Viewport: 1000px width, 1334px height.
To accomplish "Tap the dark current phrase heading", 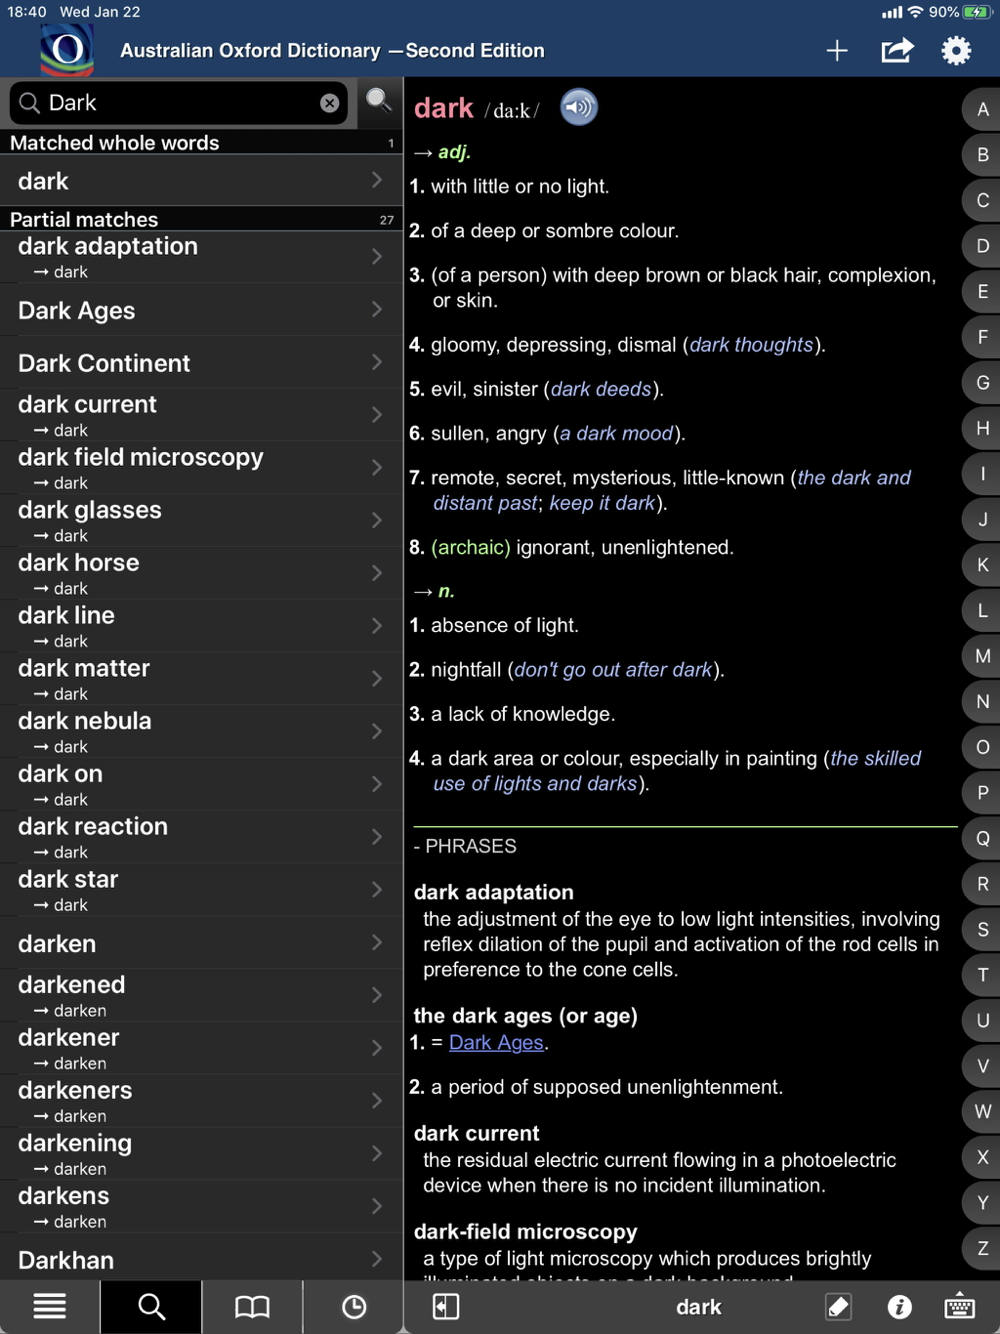I will [476, 1133].
